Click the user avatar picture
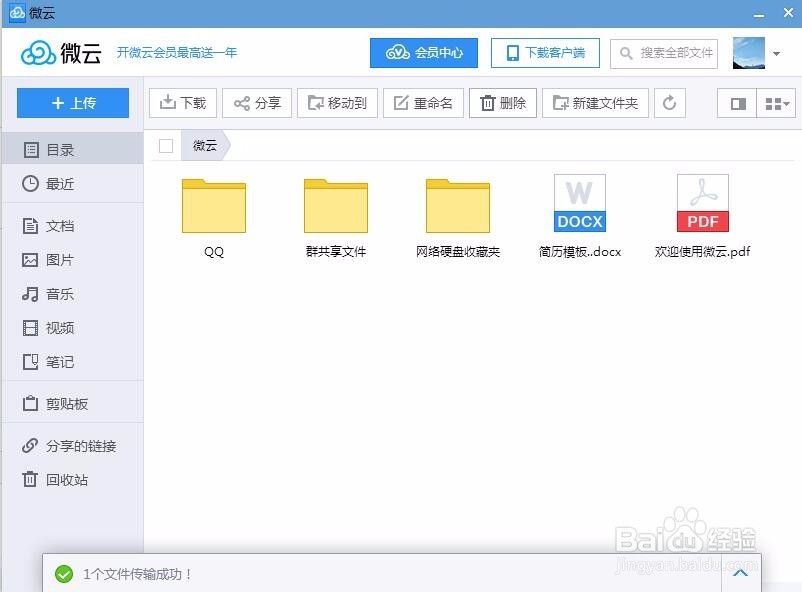 click(x=749, y=53)
